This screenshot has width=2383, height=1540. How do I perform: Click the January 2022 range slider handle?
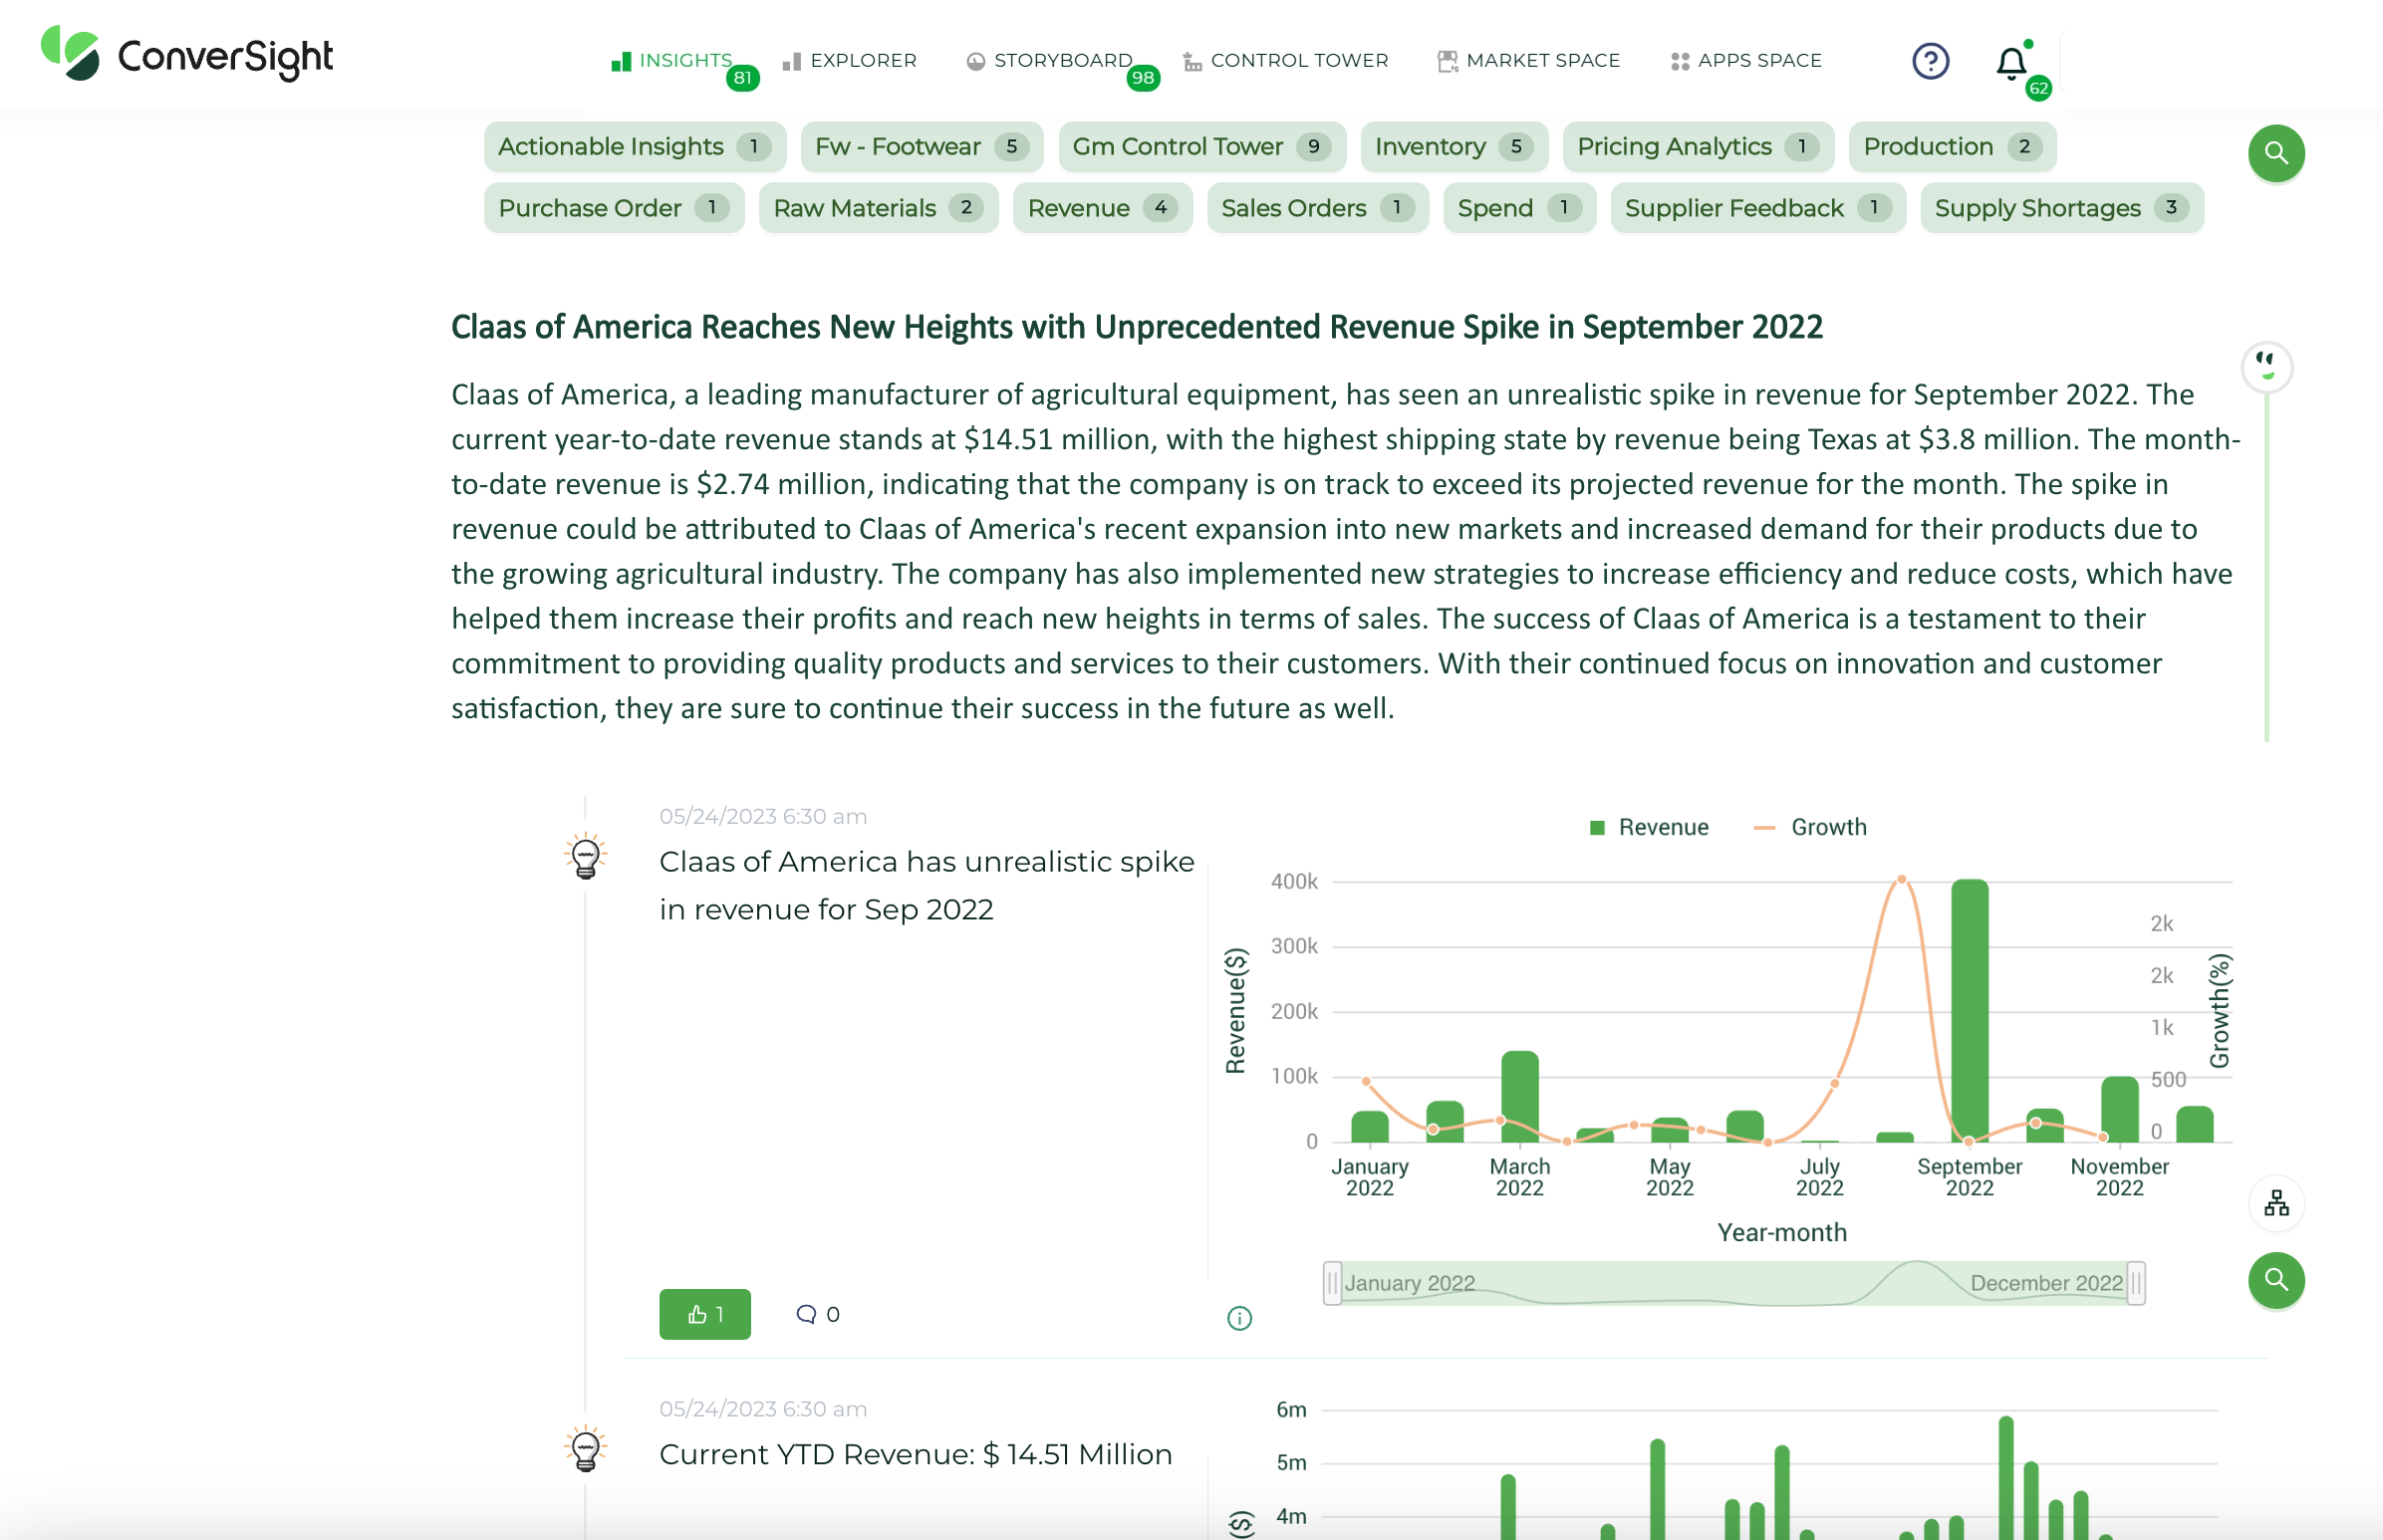(x=1332, y=1283)
